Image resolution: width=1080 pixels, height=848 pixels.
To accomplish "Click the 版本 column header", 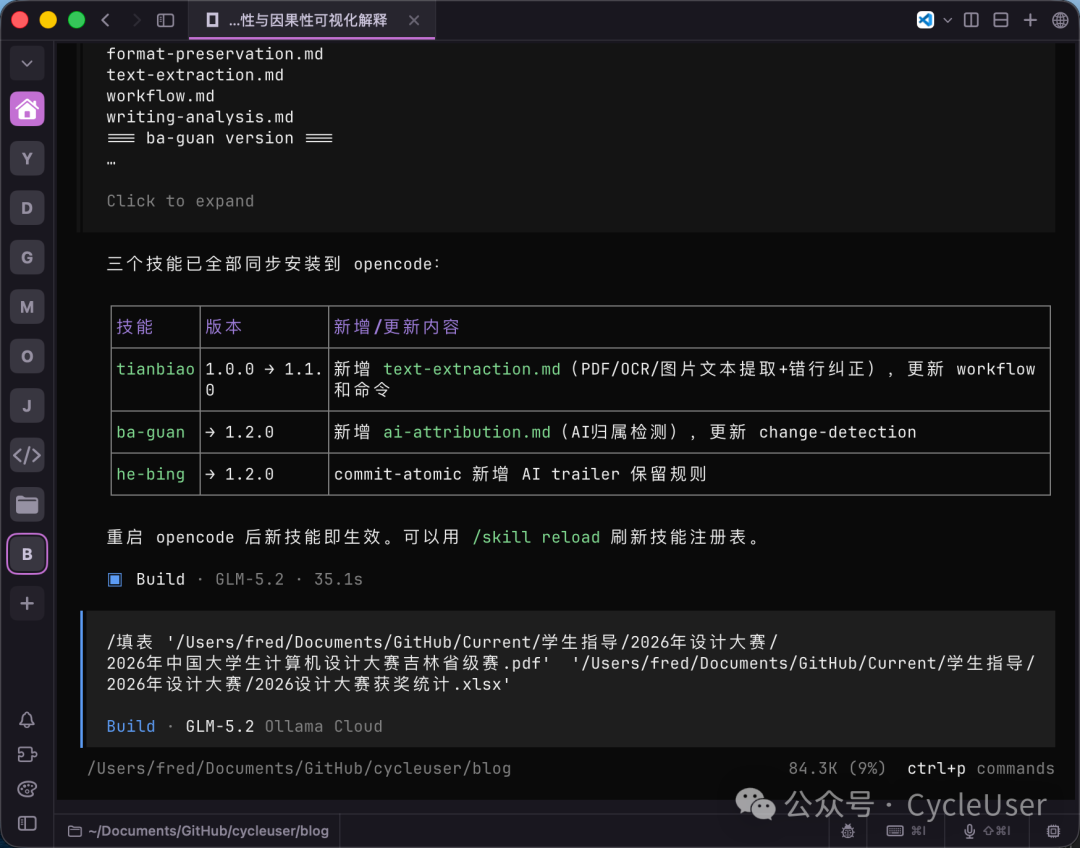I will [x=224, y=327].
